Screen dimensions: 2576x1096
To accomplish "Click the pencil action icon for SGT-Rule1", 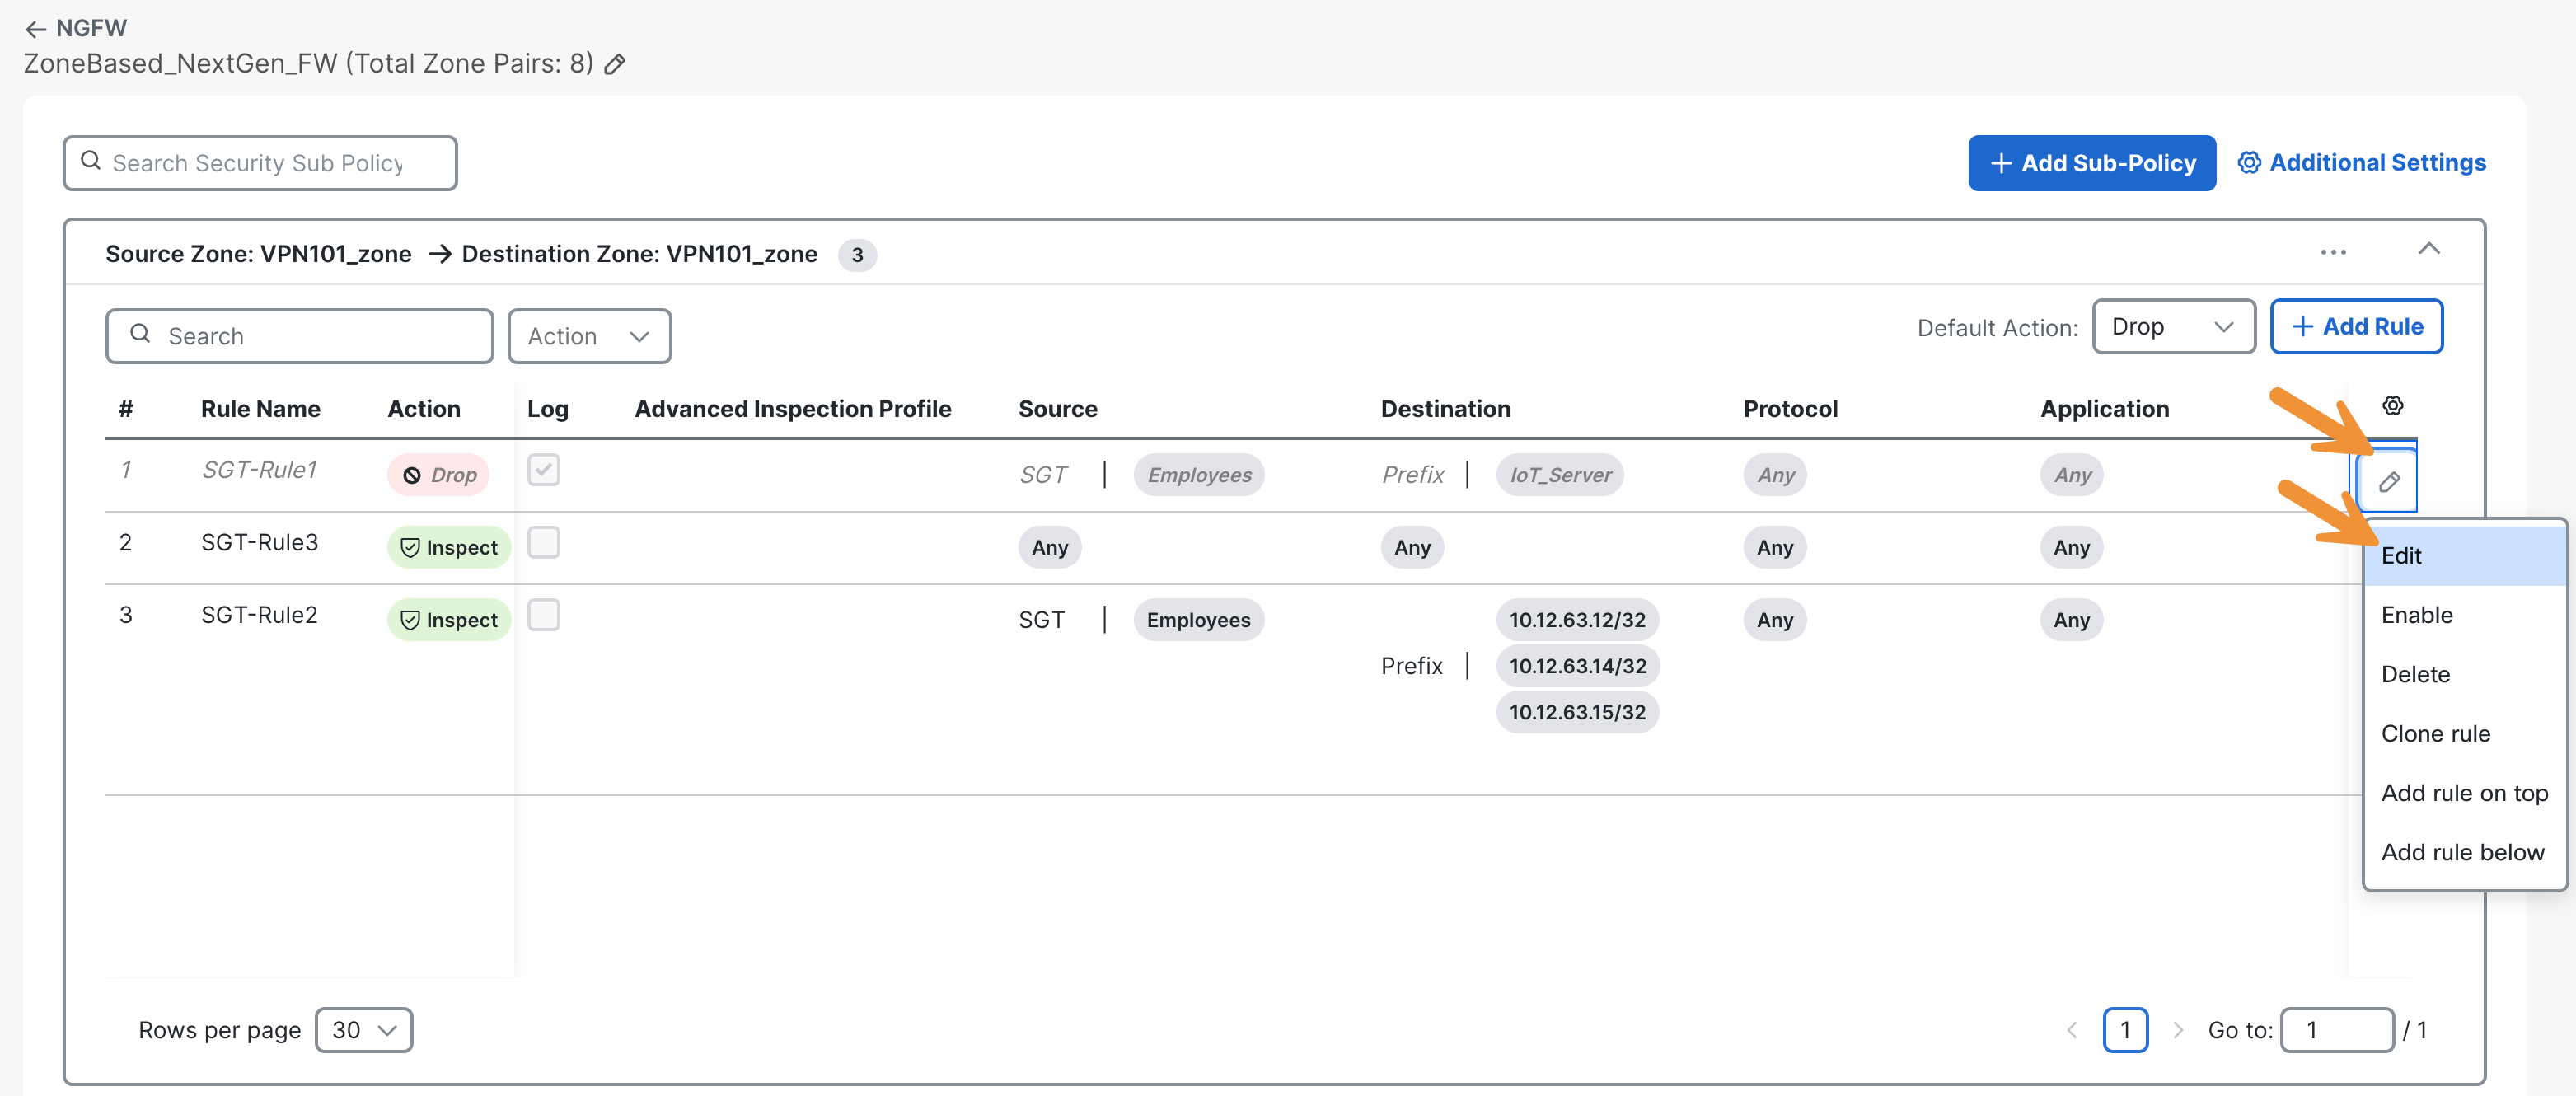I will [2388, 482].
